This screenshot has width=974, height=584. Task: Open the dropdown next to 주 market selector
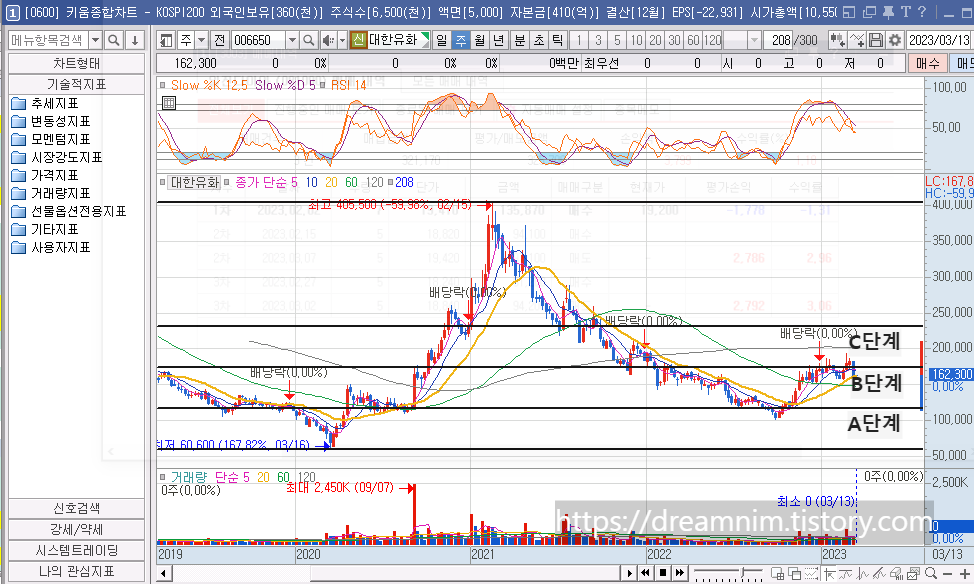pos(201,40)
